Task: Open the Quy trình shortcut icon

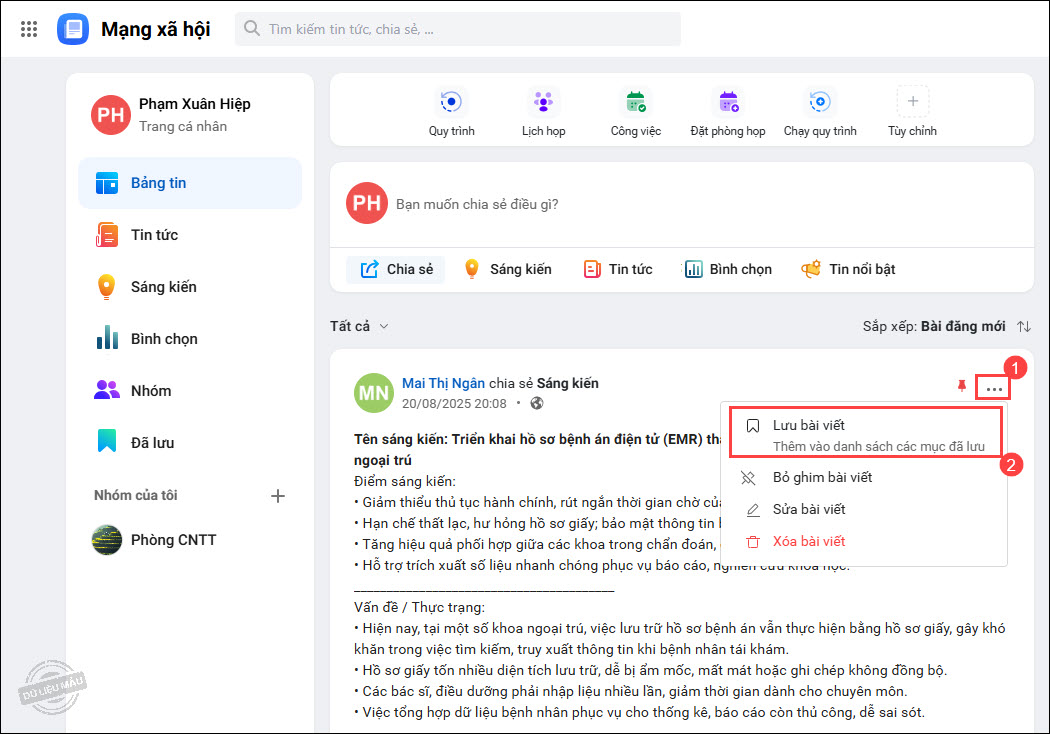Action: click(x=451, y=102)
